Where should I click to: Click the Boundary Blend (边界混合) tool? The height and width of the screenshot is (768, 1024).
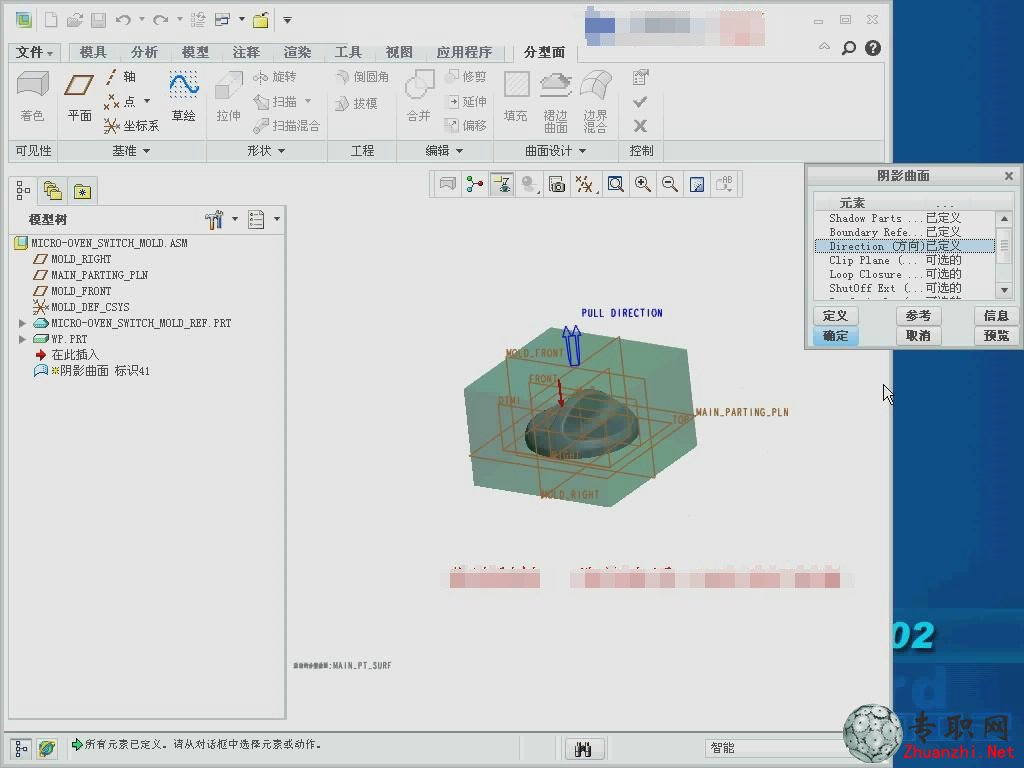point(596,102)
